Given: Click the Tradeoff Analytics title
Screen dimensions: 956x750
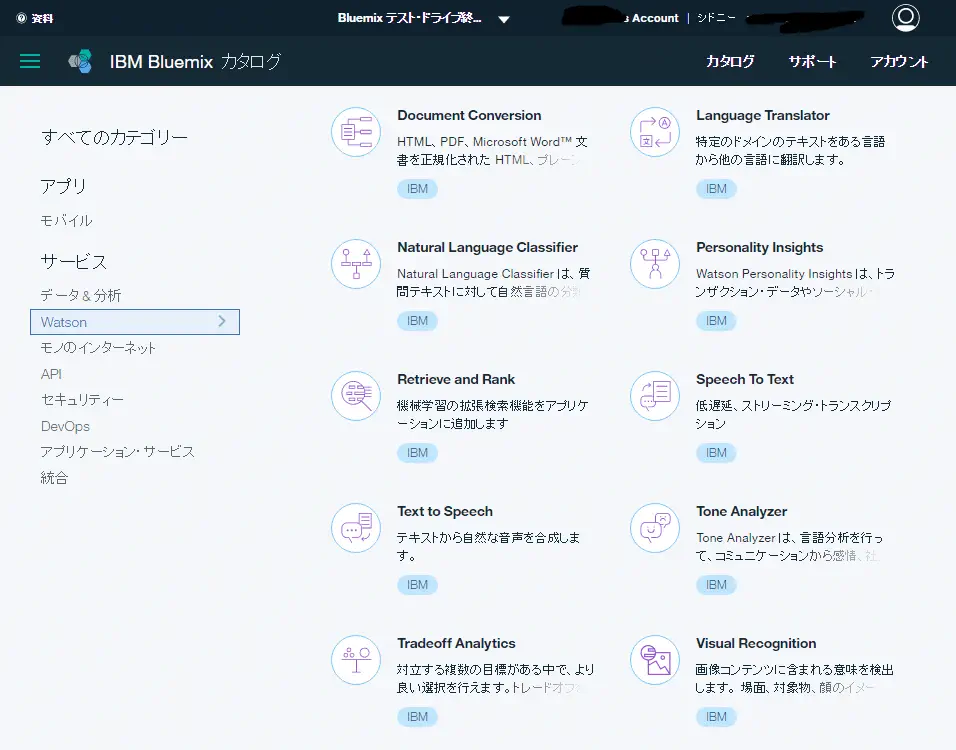Looking at the screenshot, I should pos(456,643).
